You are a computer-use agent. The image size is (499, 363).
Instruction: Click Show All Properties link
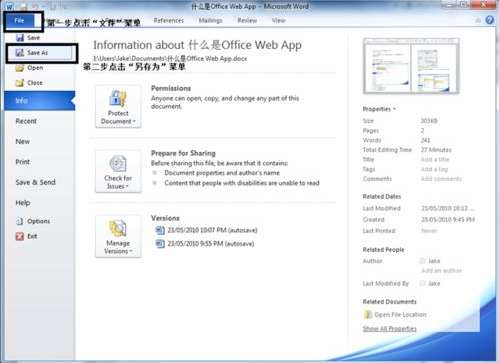389,329
